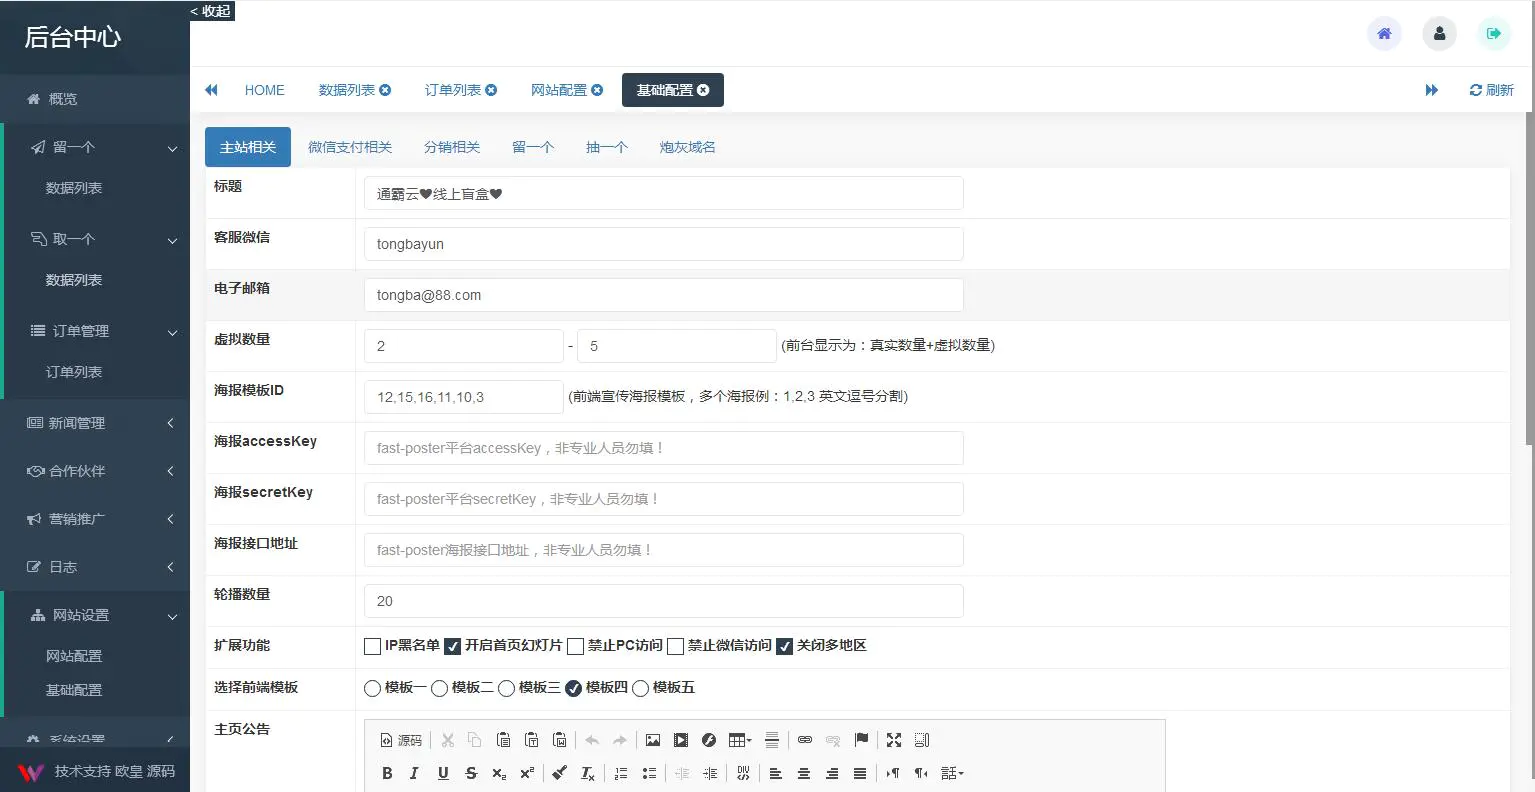The image size is (1535, 792).
Task: Close the 数据列表 tab
Action: (385, 90)
